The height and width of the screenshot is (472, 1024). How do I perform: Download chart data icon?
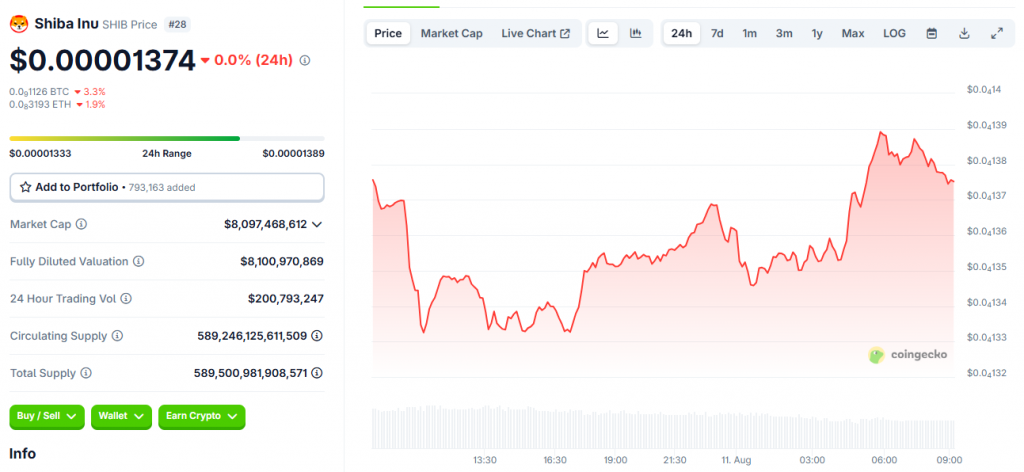(x=964, y=33)
